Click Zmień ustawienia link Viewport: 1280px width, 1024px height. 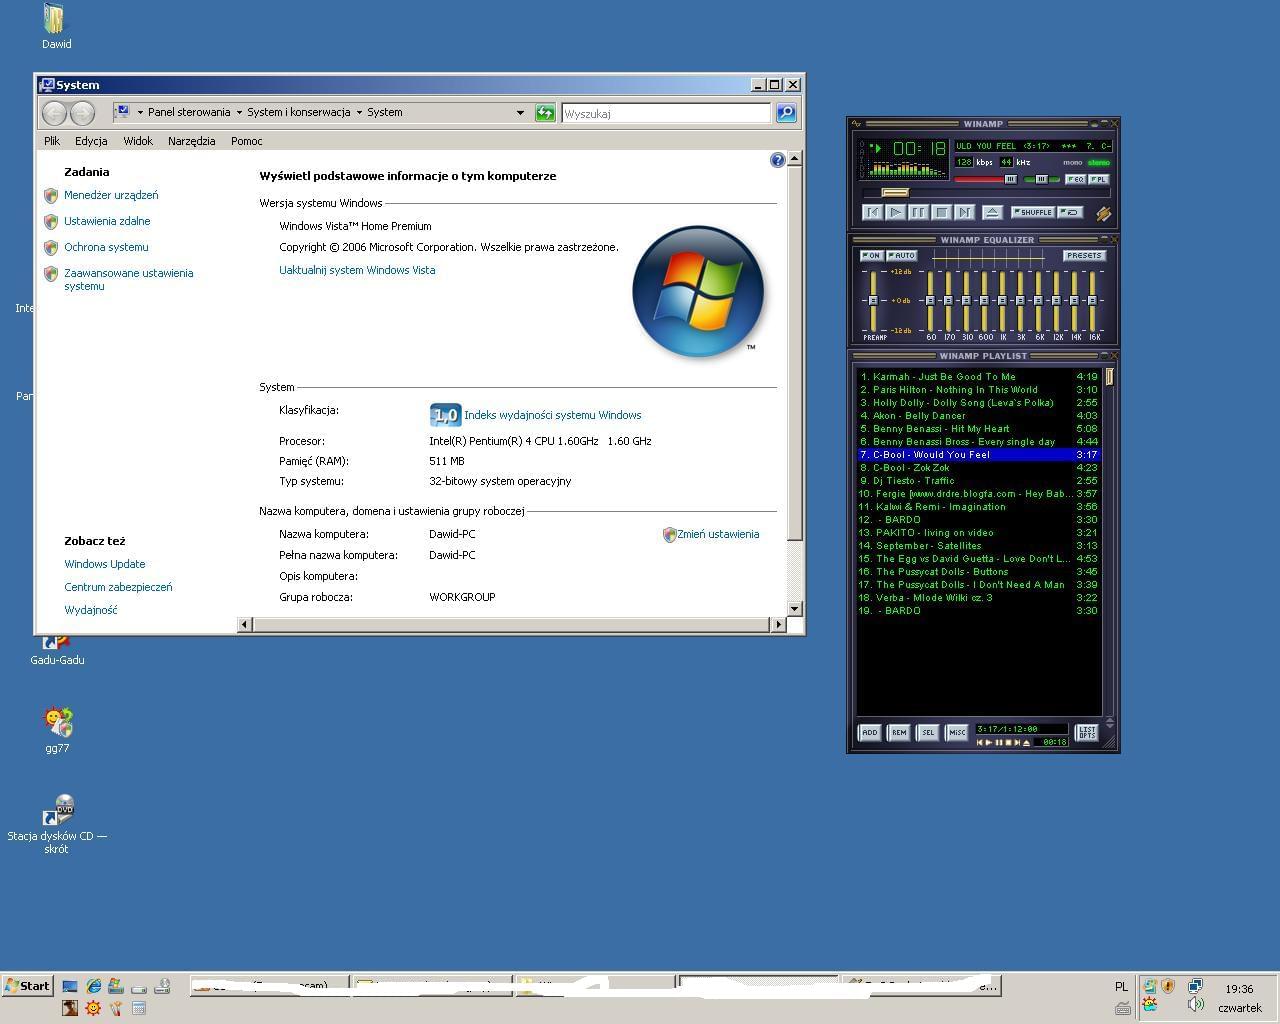point(718,534)
